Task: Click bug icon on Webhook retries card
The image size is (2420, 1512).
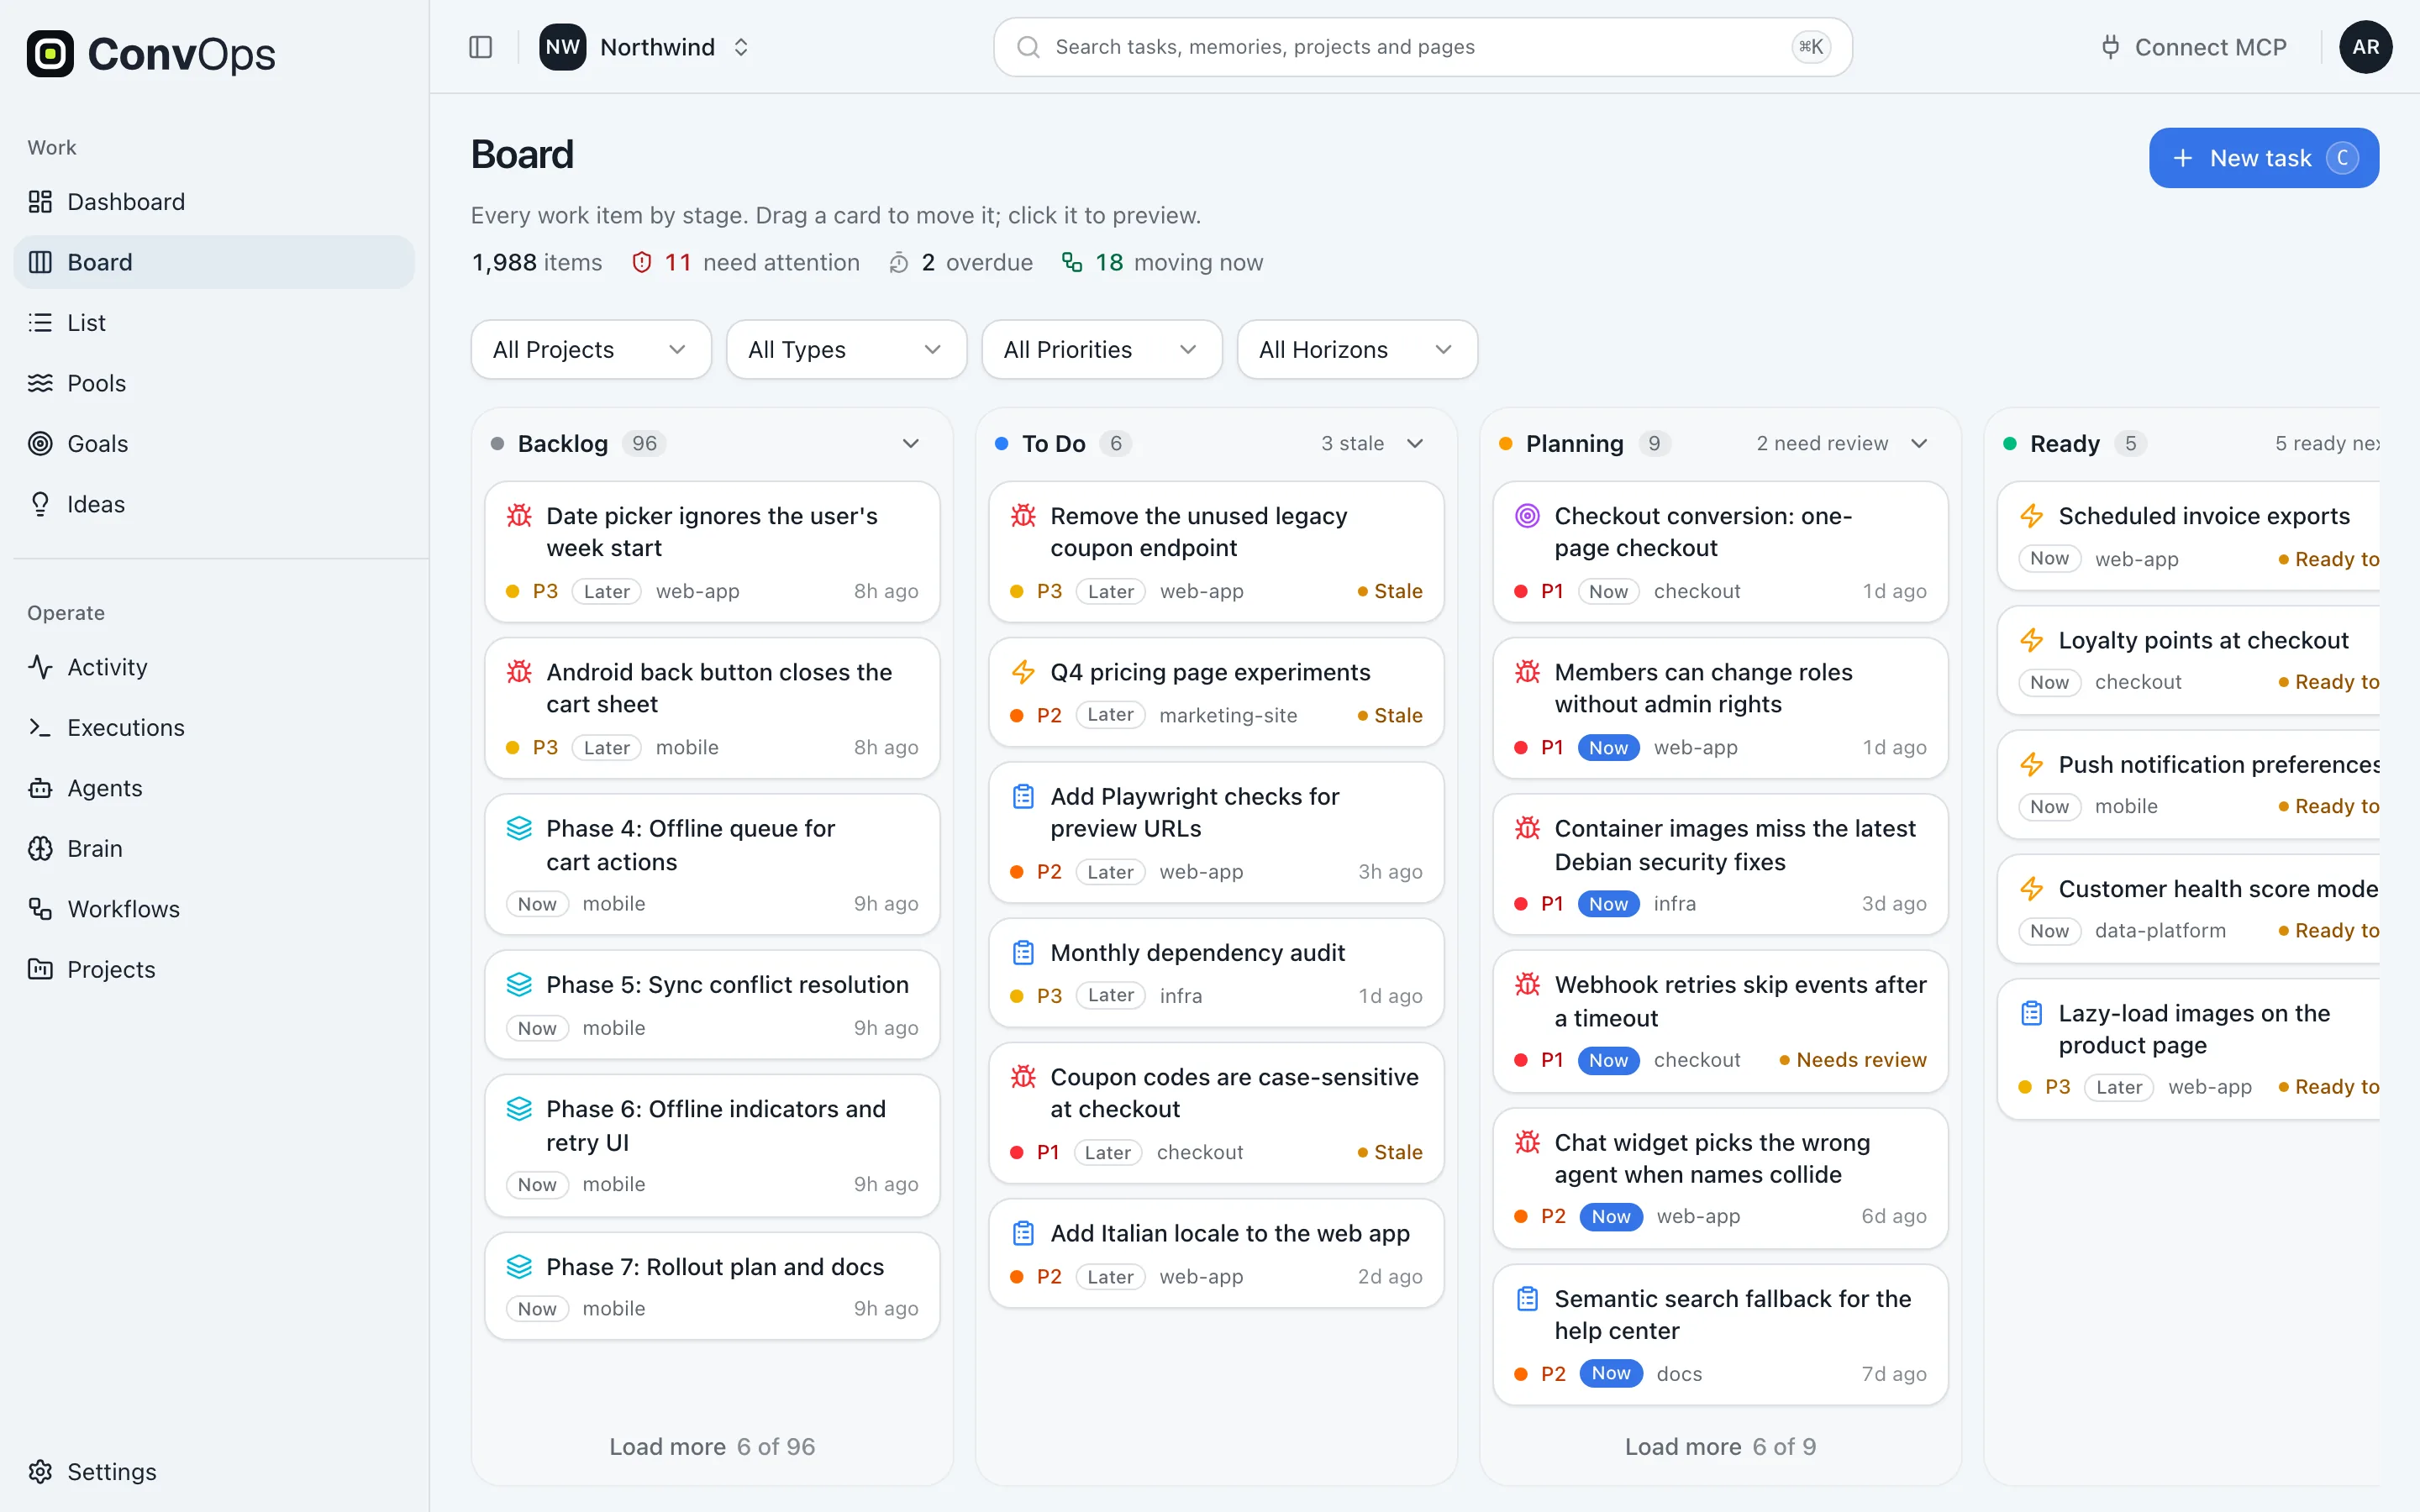Action: [x=1527, y=984]
